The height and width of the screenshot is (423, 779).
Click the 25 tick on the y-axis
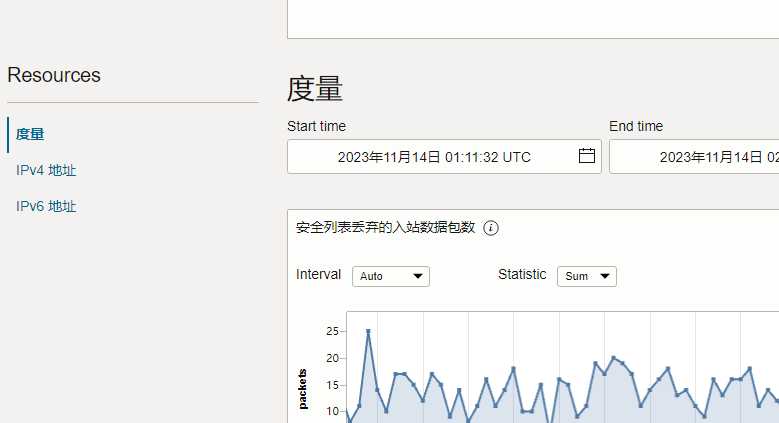tap(332, 331)
